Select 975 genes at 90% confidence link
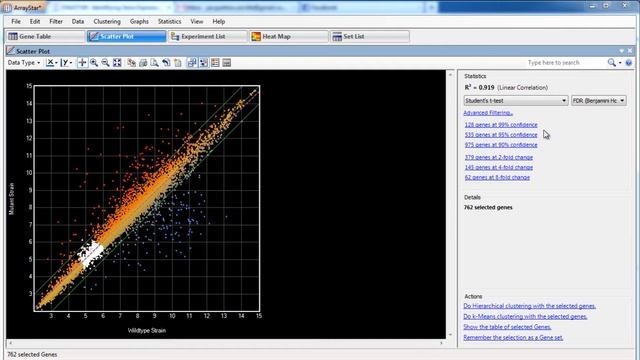The height and width of the screenshot is (360, 640). (x=501, y=145)
